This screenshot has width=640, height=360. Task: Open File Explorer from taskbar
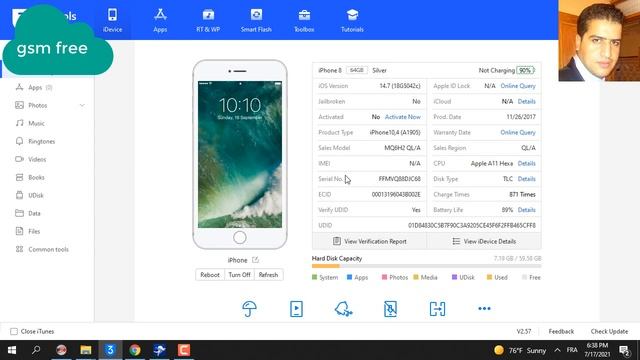[x=86, y=350]
